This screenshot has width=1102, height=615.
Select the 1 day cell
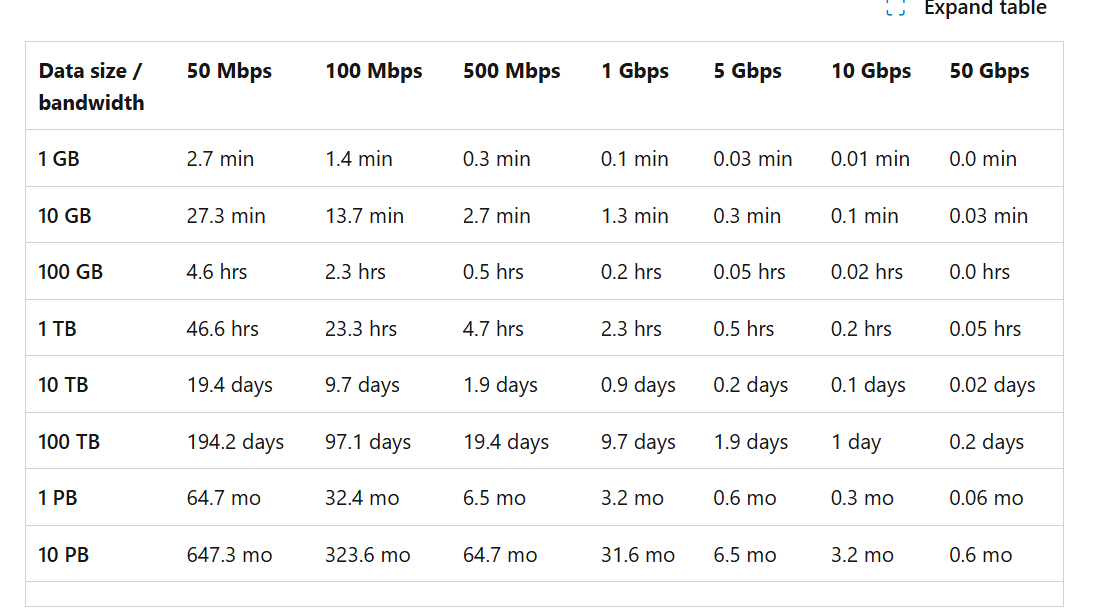(x=855, y=442)
